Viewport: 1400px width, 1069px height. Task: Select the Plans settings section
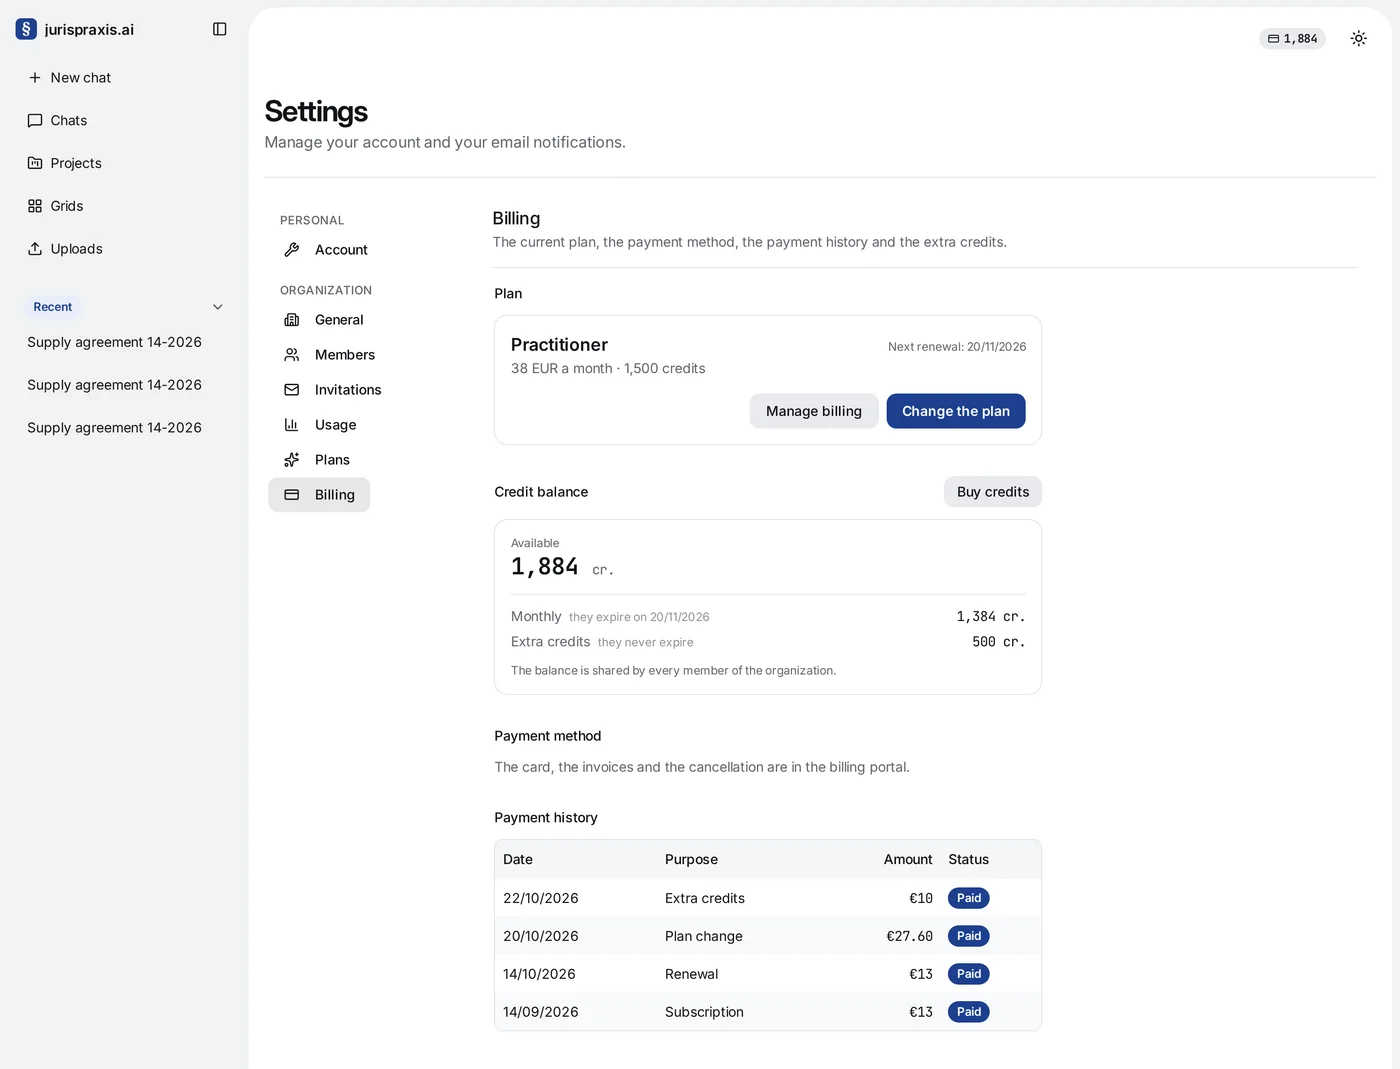[x=317, y=460]
